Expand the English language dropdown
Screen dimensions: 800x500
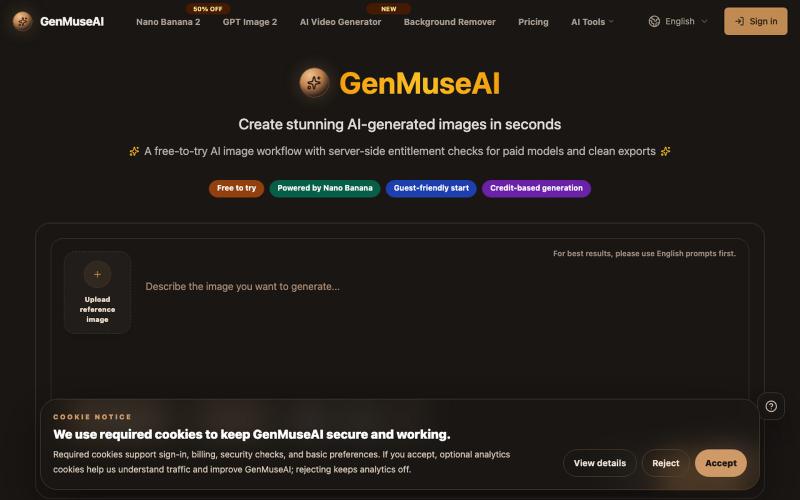coord(679,21)
